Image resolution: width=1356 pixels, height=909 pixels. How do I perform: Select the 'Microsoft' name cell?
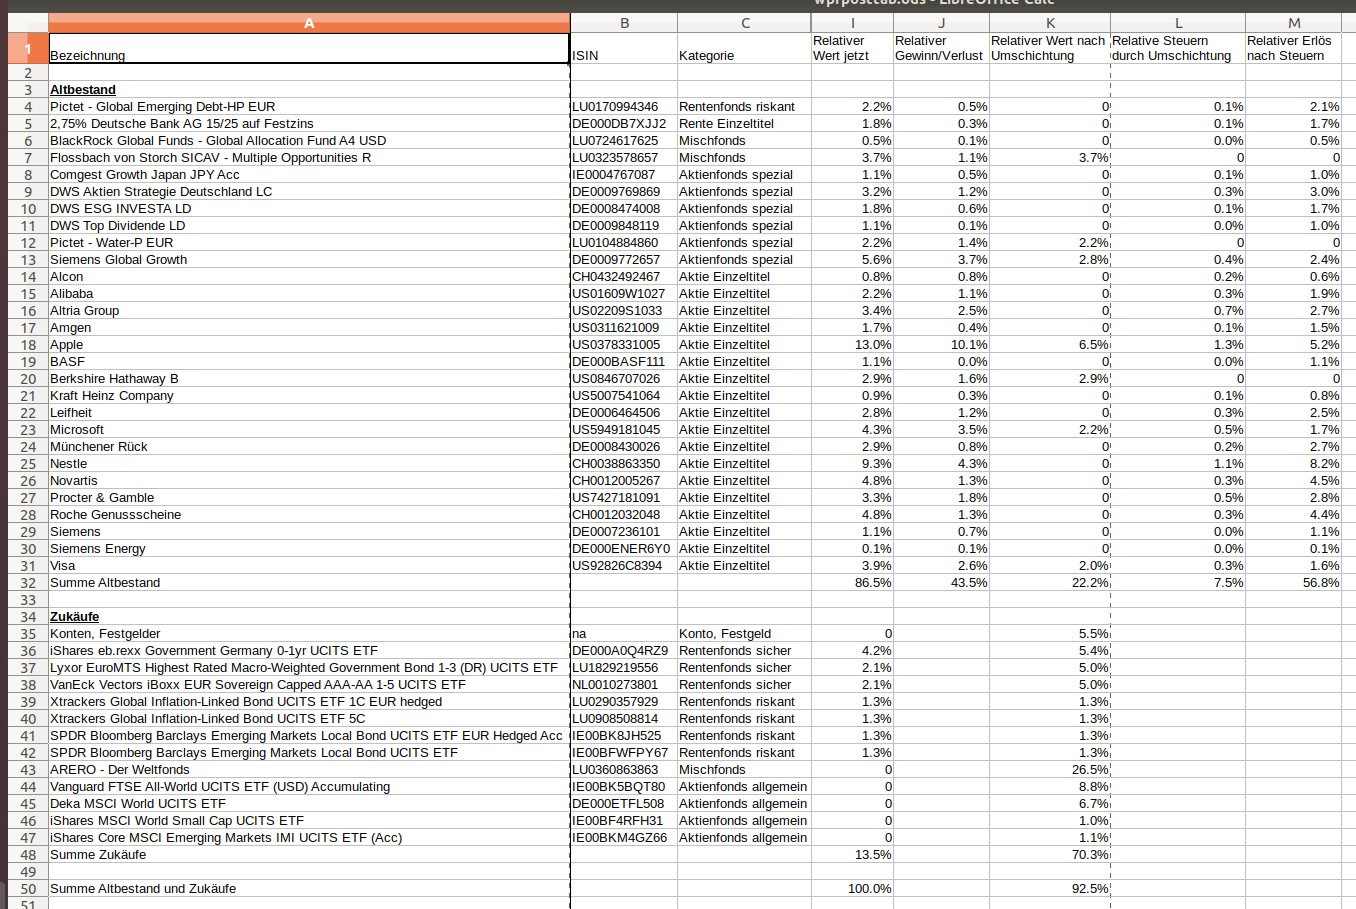309,430
